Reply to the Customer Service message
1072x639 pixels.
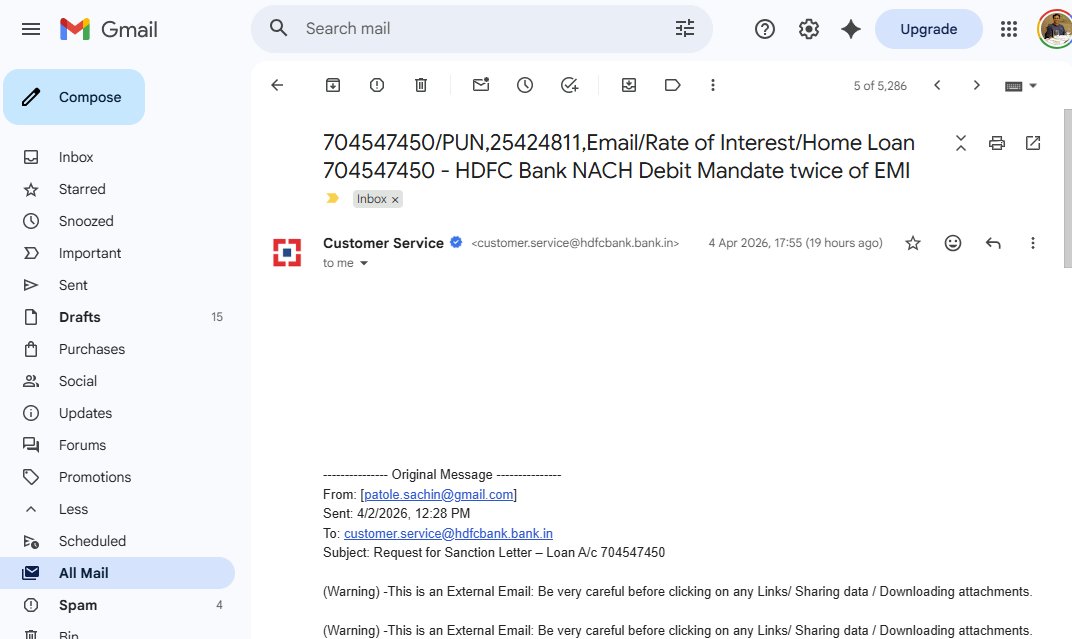pos(993,243)
